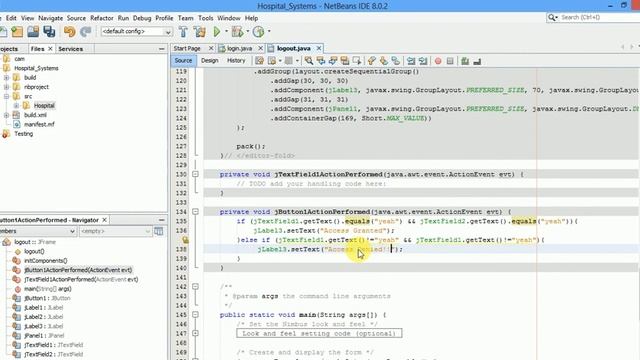Viewport: 640px width, 360px height.
Task: Open Profile Project dropdown arrow
Action: point(269,31)
